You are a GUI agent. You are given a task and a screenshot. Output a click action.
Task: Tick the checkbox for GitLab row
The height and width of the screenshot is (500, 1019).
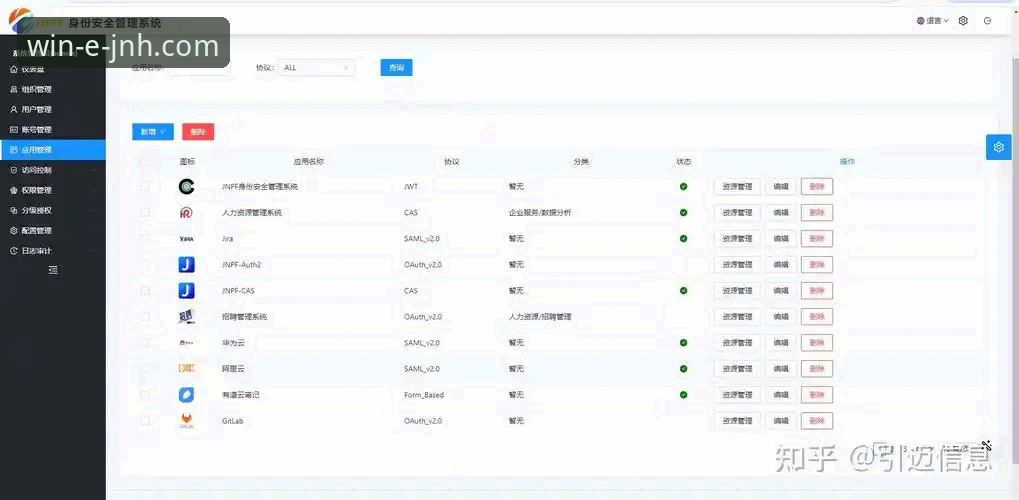(x=145, y=421)
